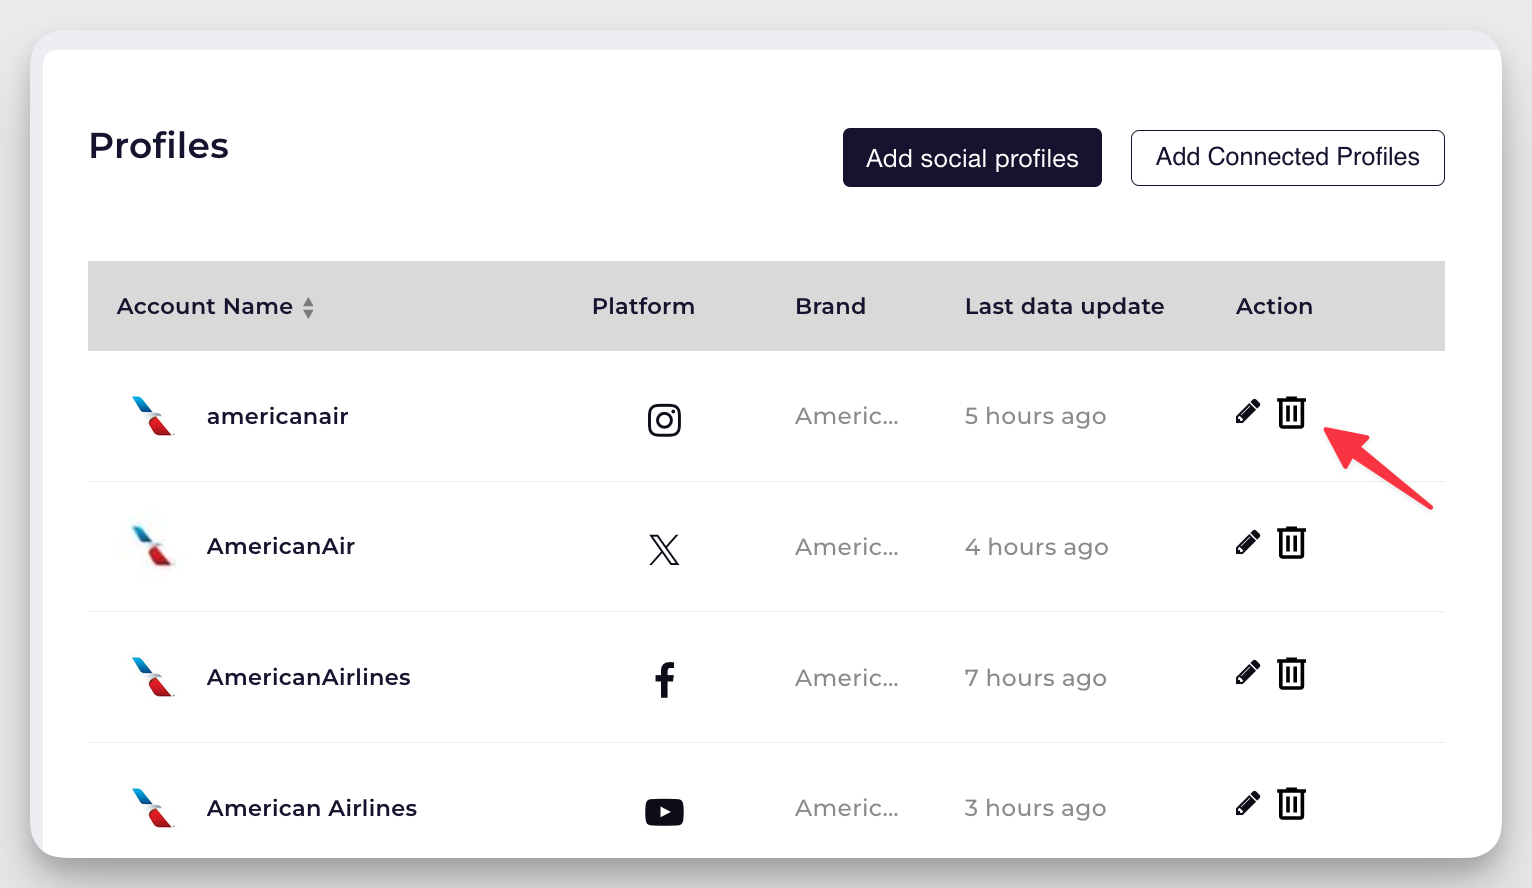Edit the American Airlines YouTube profile
Viewport: 1532px width, 888px height.
[x=1247, y=803]
